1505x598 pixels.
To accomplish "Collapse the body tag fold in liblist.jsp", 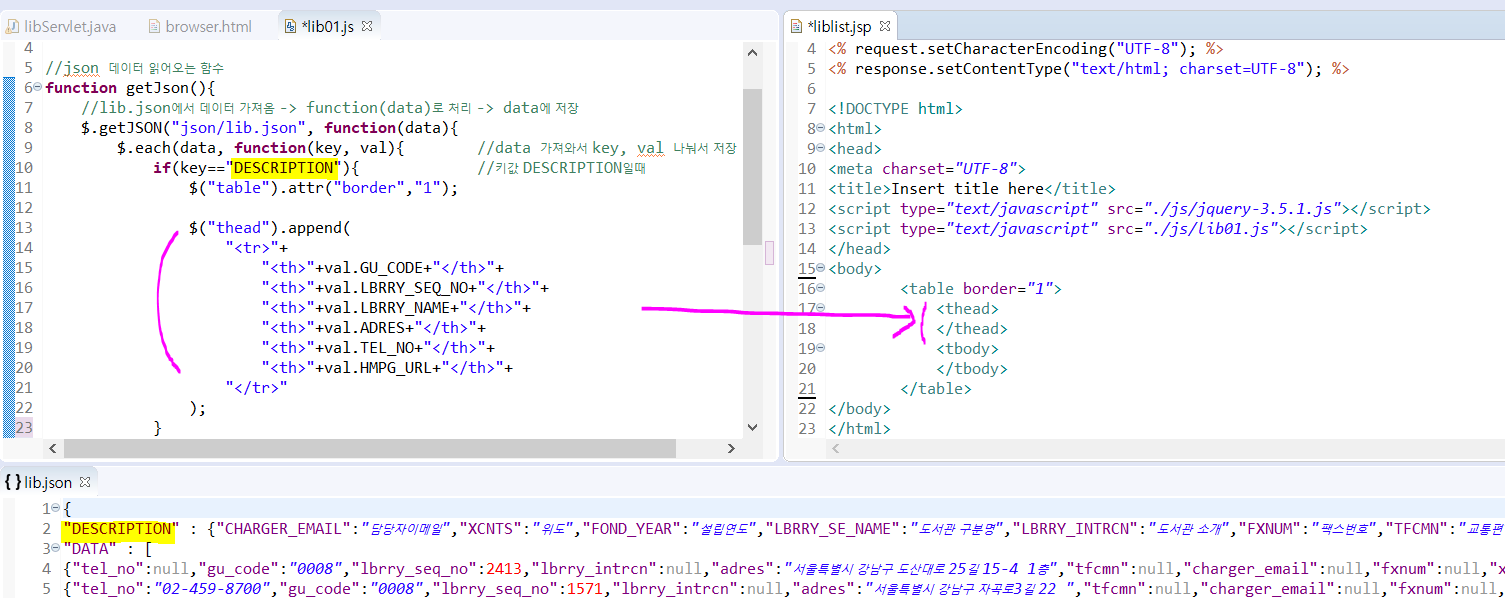I will pyautogui.click(x=820, y=268).
